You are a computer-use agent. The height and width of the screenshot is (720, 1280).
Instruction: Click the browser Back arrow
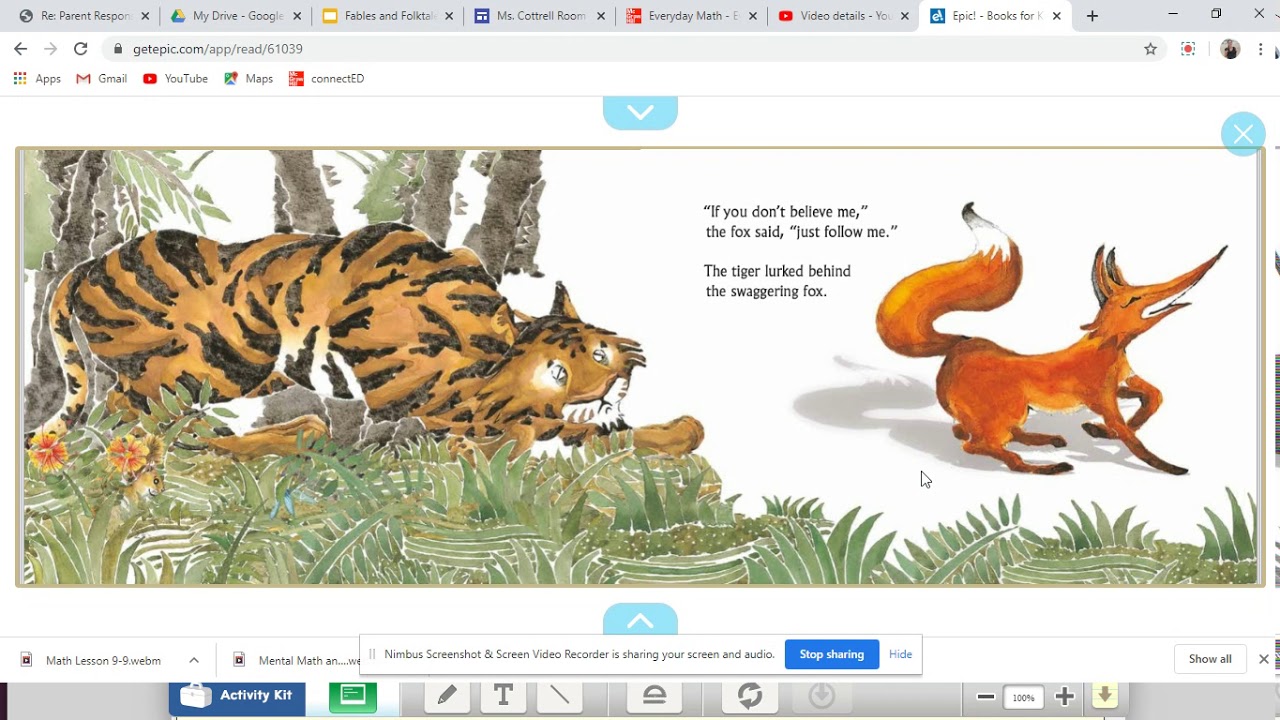coord(20,48)
